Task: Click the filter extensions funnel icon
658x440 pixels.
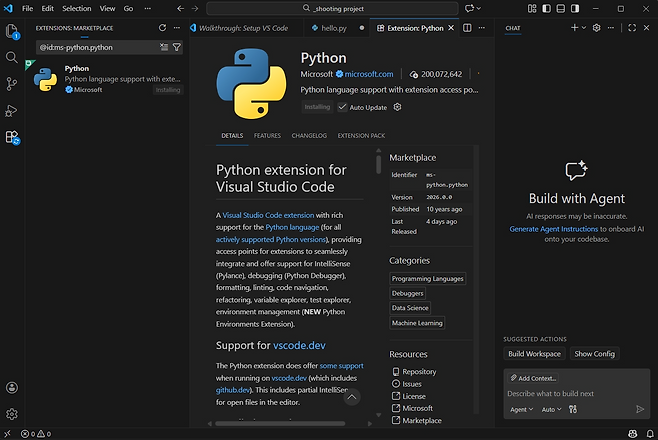Action: pos(177,47)
